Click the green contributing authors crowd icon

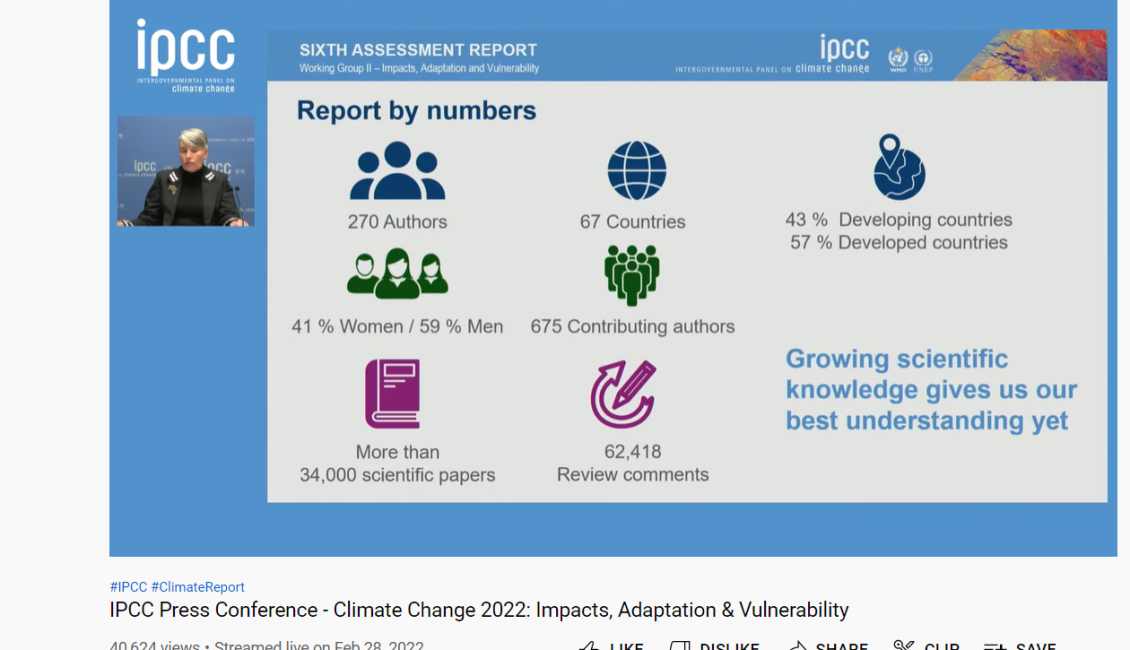(x=632, y=275)
